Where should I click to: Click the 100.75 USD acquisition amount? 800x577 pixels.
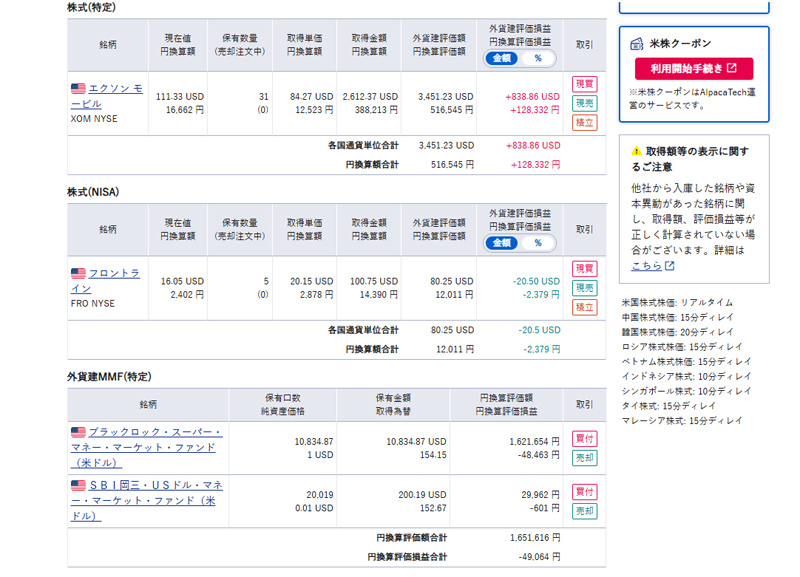[x=374, y=281]
